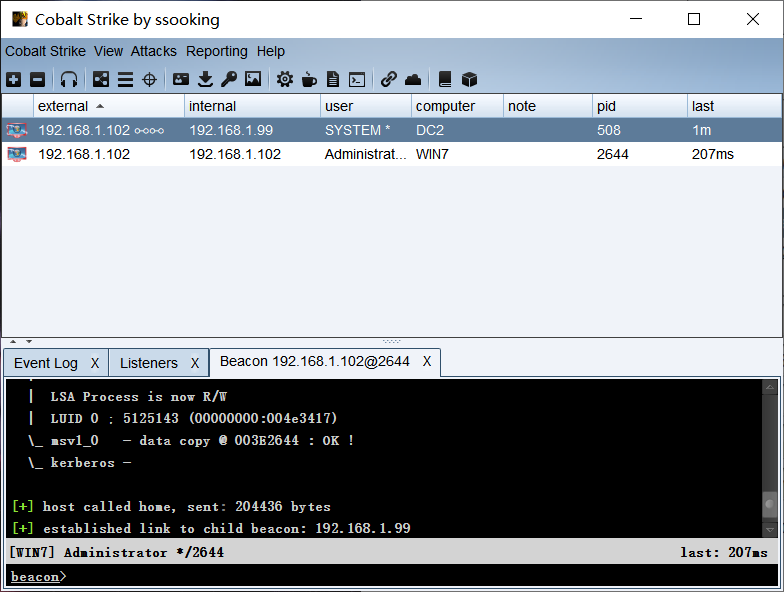Open the Help menu
The height and width of the screenshot is (592, 784).
point(270,51)
